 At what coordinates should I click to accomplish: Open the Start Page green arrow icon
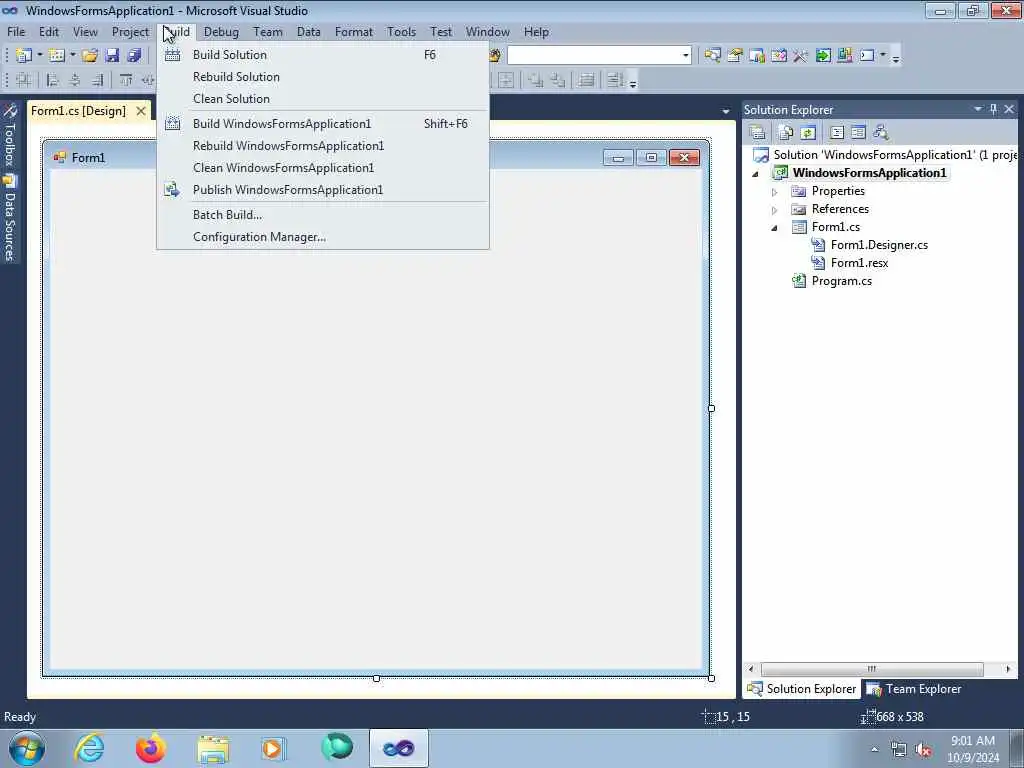click(x=823, y=56)
